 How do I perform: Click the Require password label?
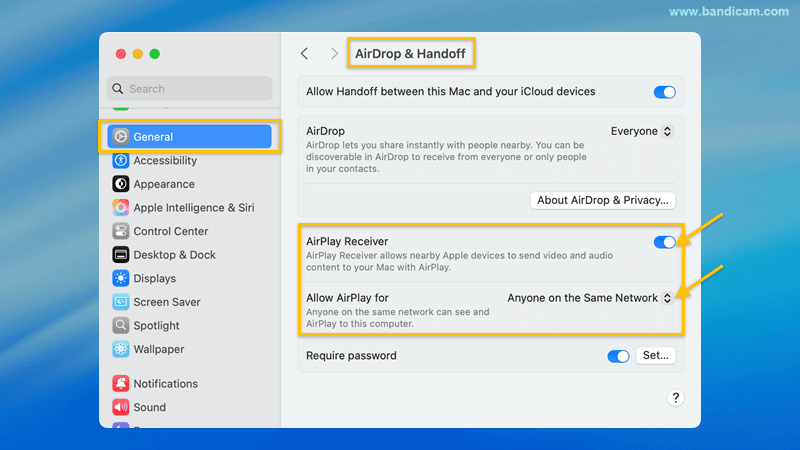(351, 356)
